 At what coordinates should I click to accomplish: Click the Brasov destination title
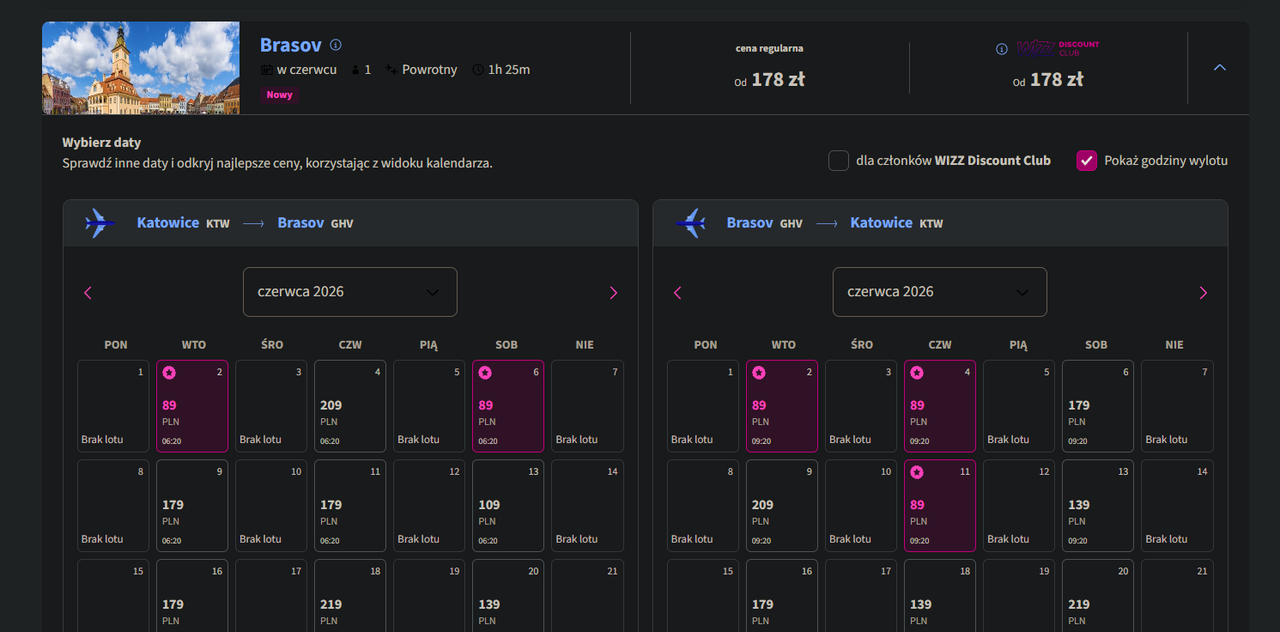click(291, 45)
